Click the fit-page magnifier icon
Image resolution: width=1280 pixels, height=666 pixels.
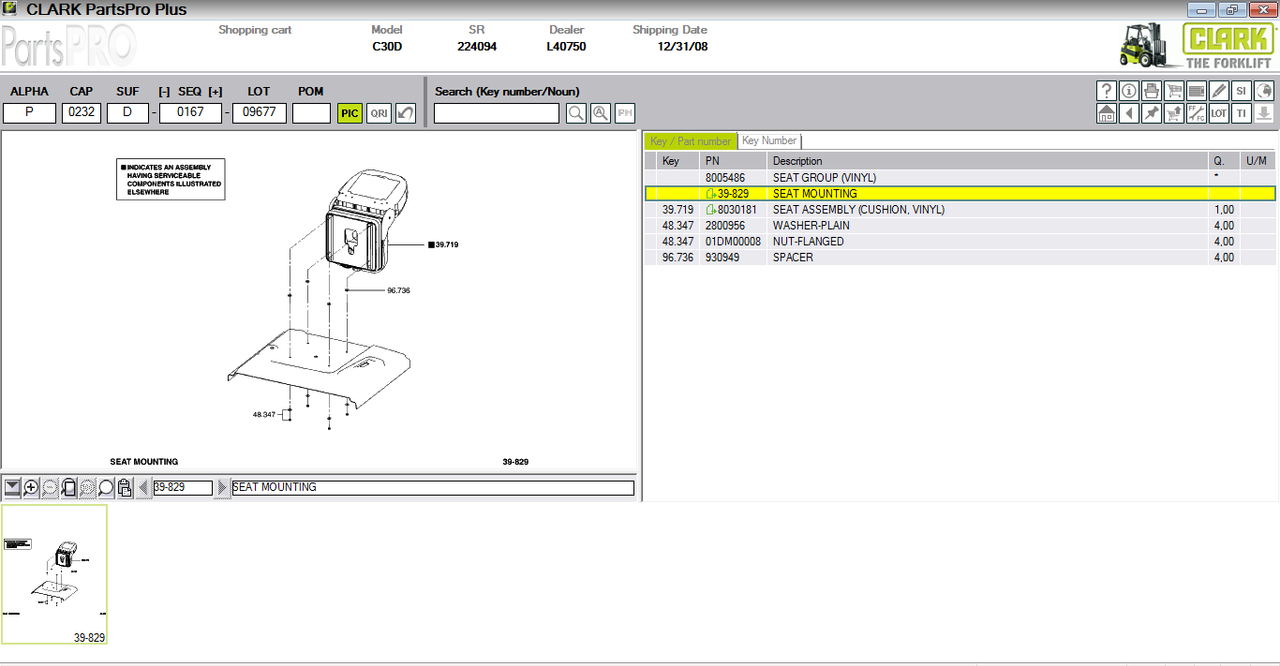pyautogui.click(x=69, y=488)
